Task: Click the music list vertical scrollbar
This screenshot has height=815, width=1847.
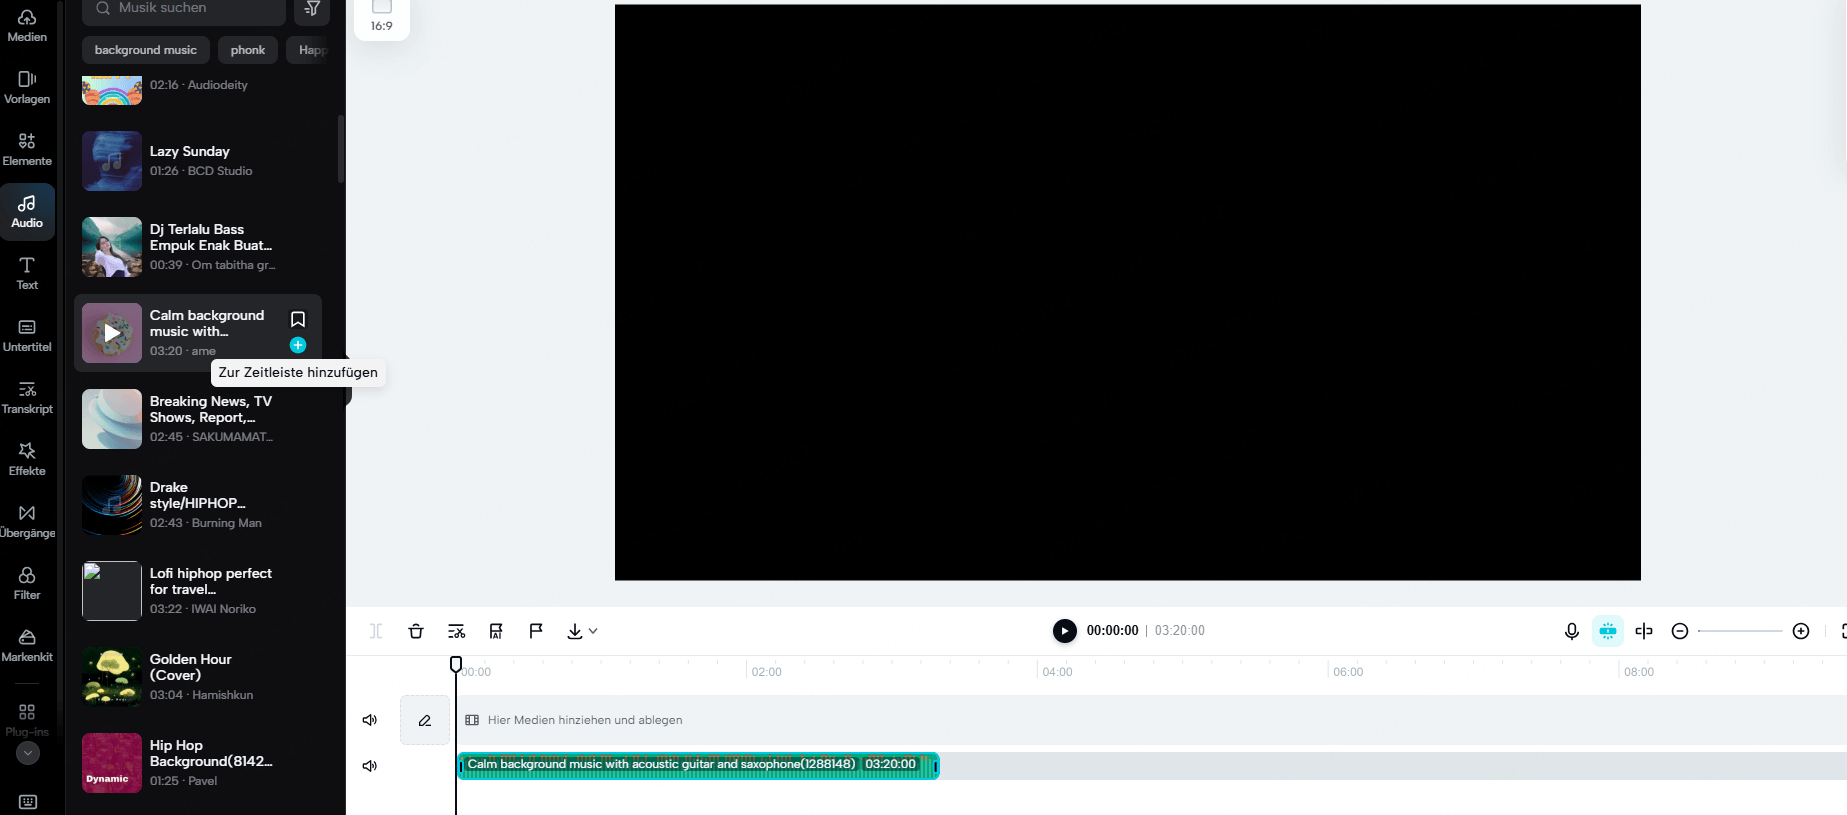Action: pos(341,150)
